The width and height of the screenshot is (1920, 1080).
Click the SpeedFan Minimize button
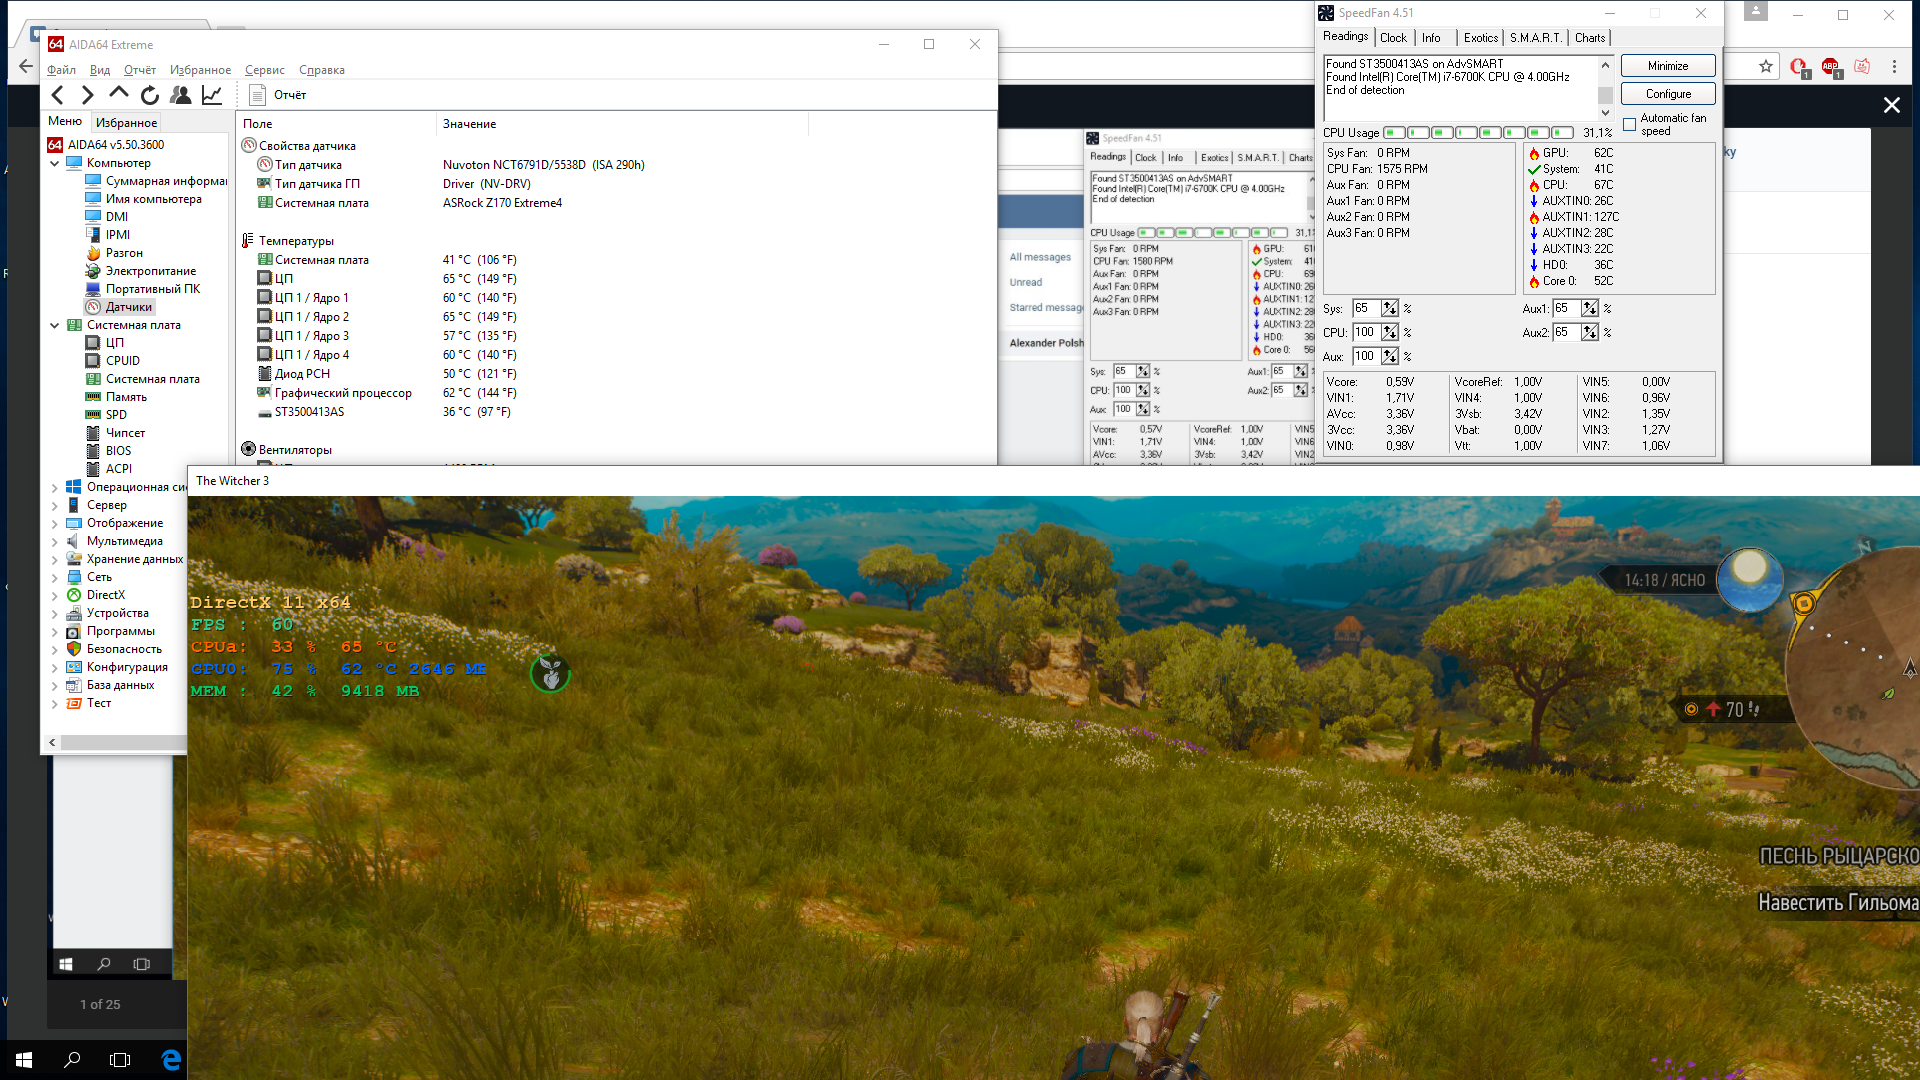[x=1668, y=66]
